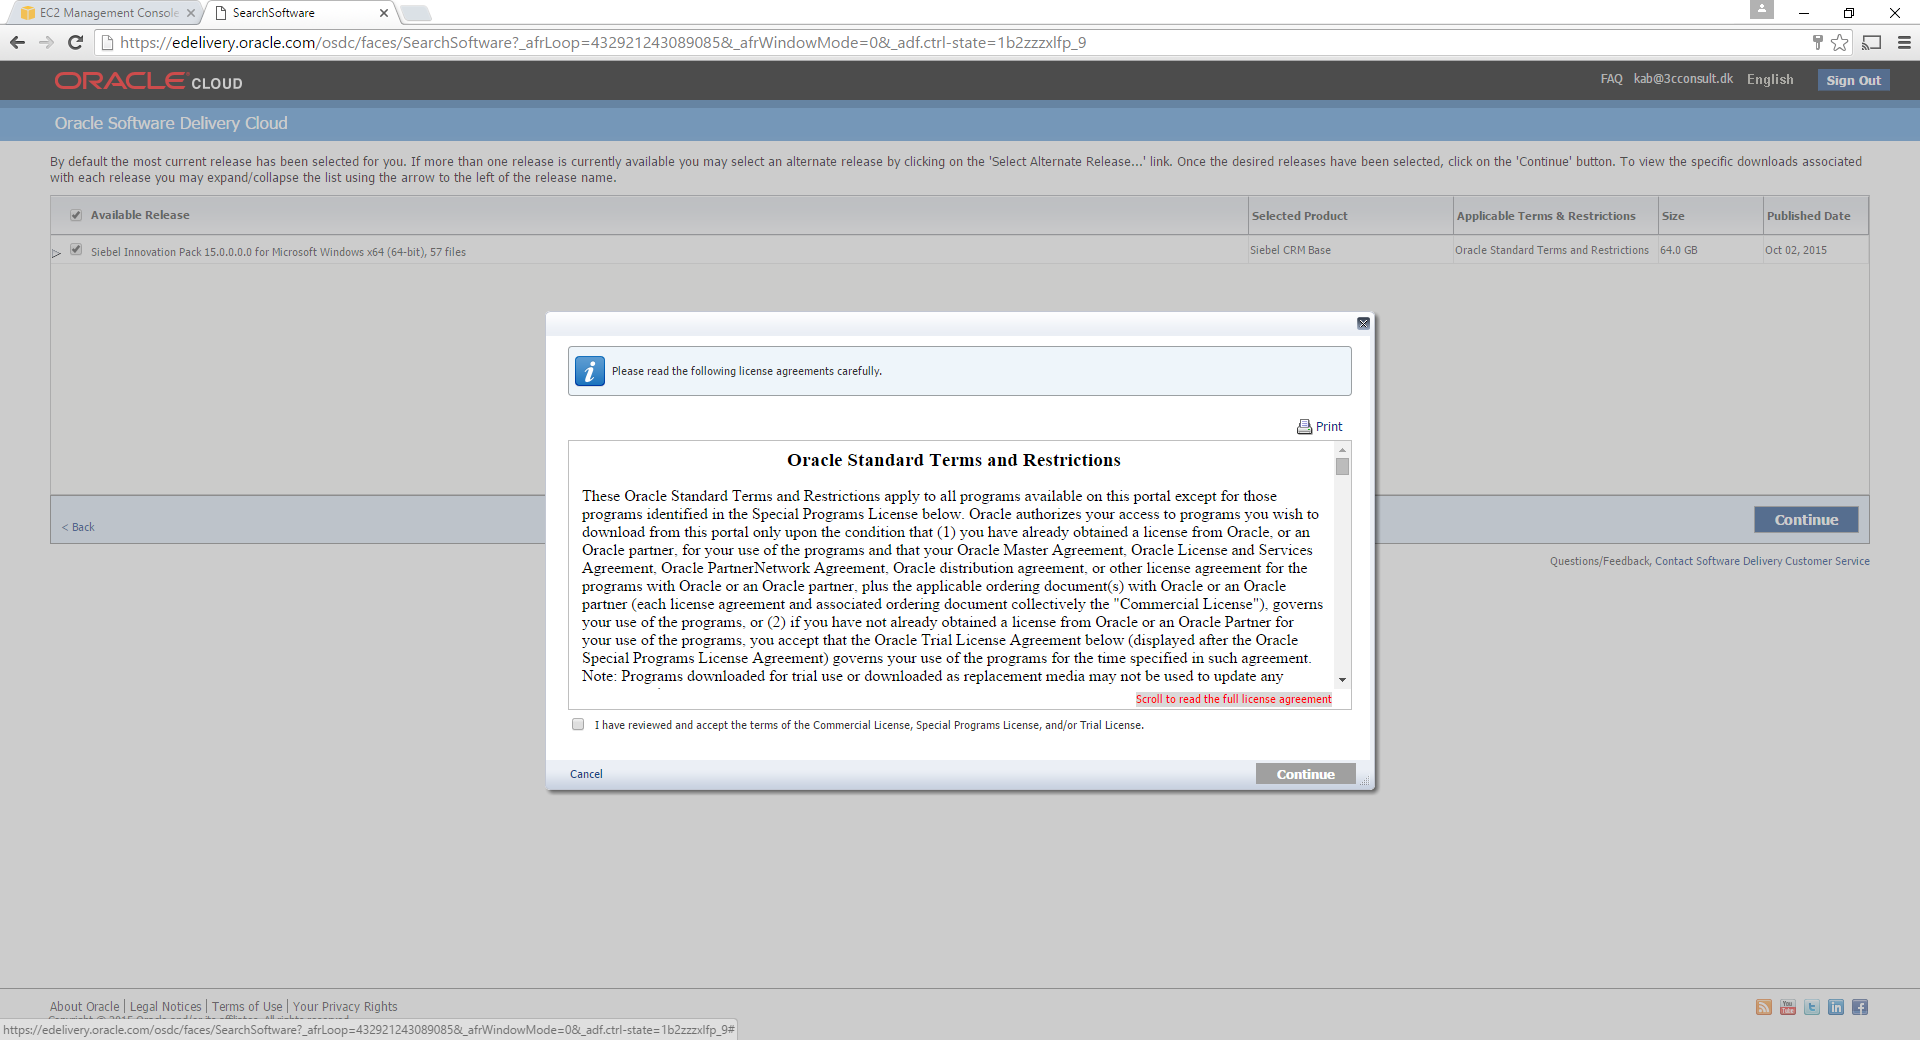Click the saved password key icon
Viewport: 1920px width, 1040px height.
pyautogui.click(x=1817, y=42)
